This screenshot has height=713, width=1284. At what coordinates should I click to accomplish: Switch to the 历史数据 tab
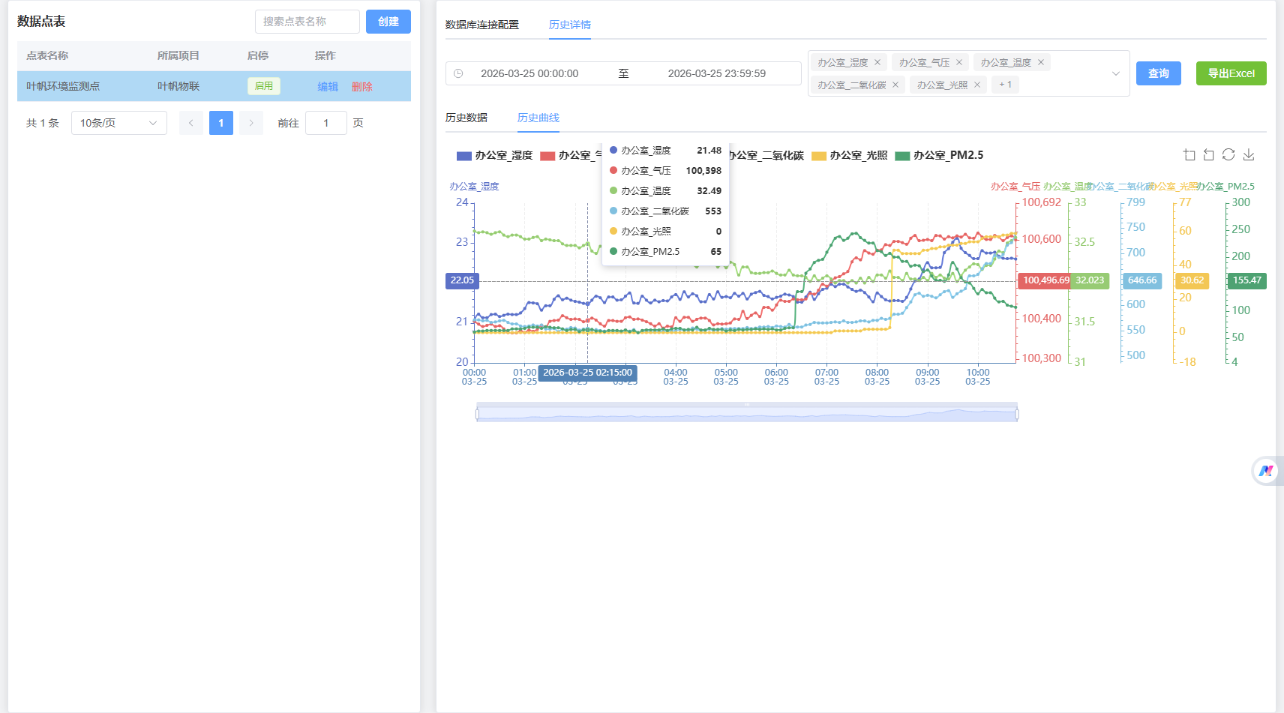466,117
